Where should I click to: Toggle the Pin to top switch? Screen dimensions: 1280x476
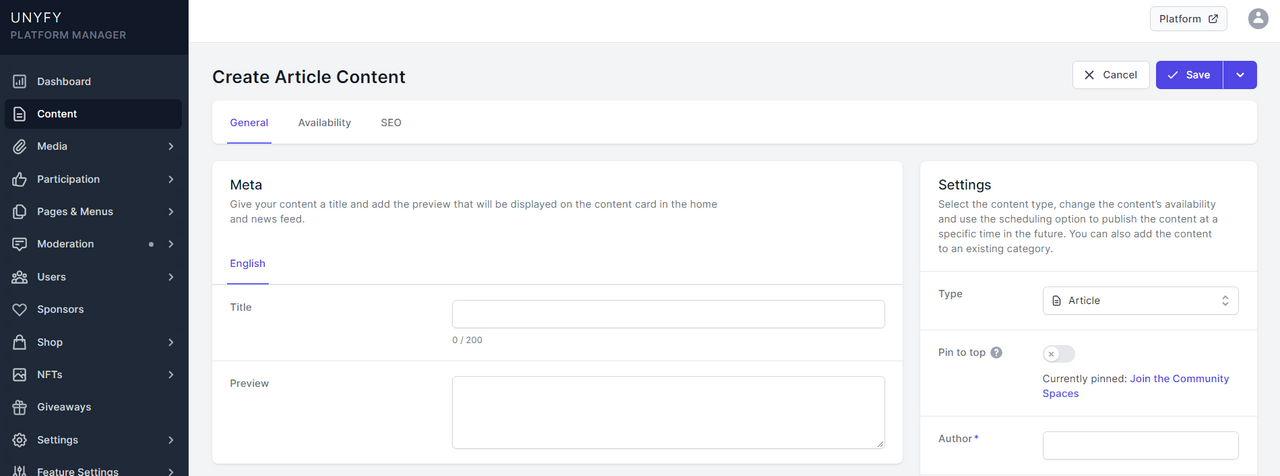click(1059, 354)
